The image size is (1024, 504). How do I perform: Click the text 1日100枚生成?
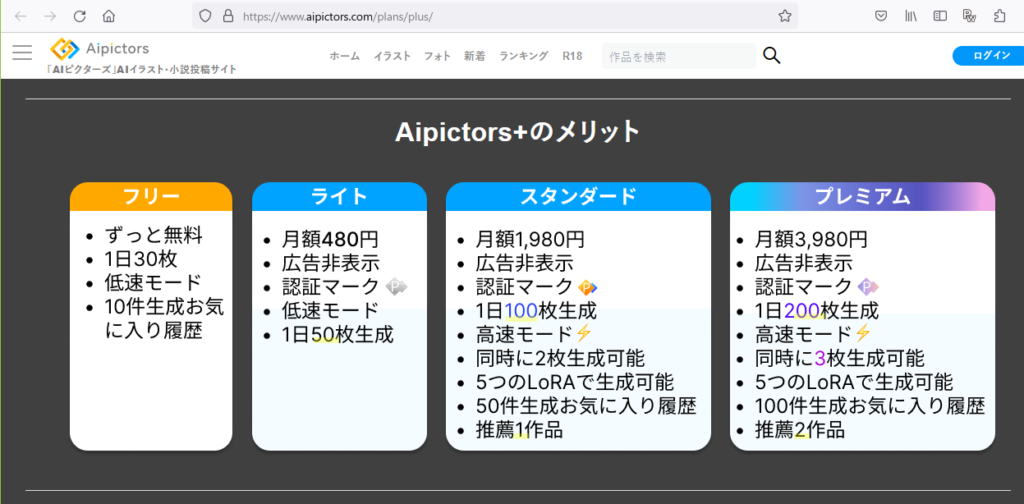(536, 310)
